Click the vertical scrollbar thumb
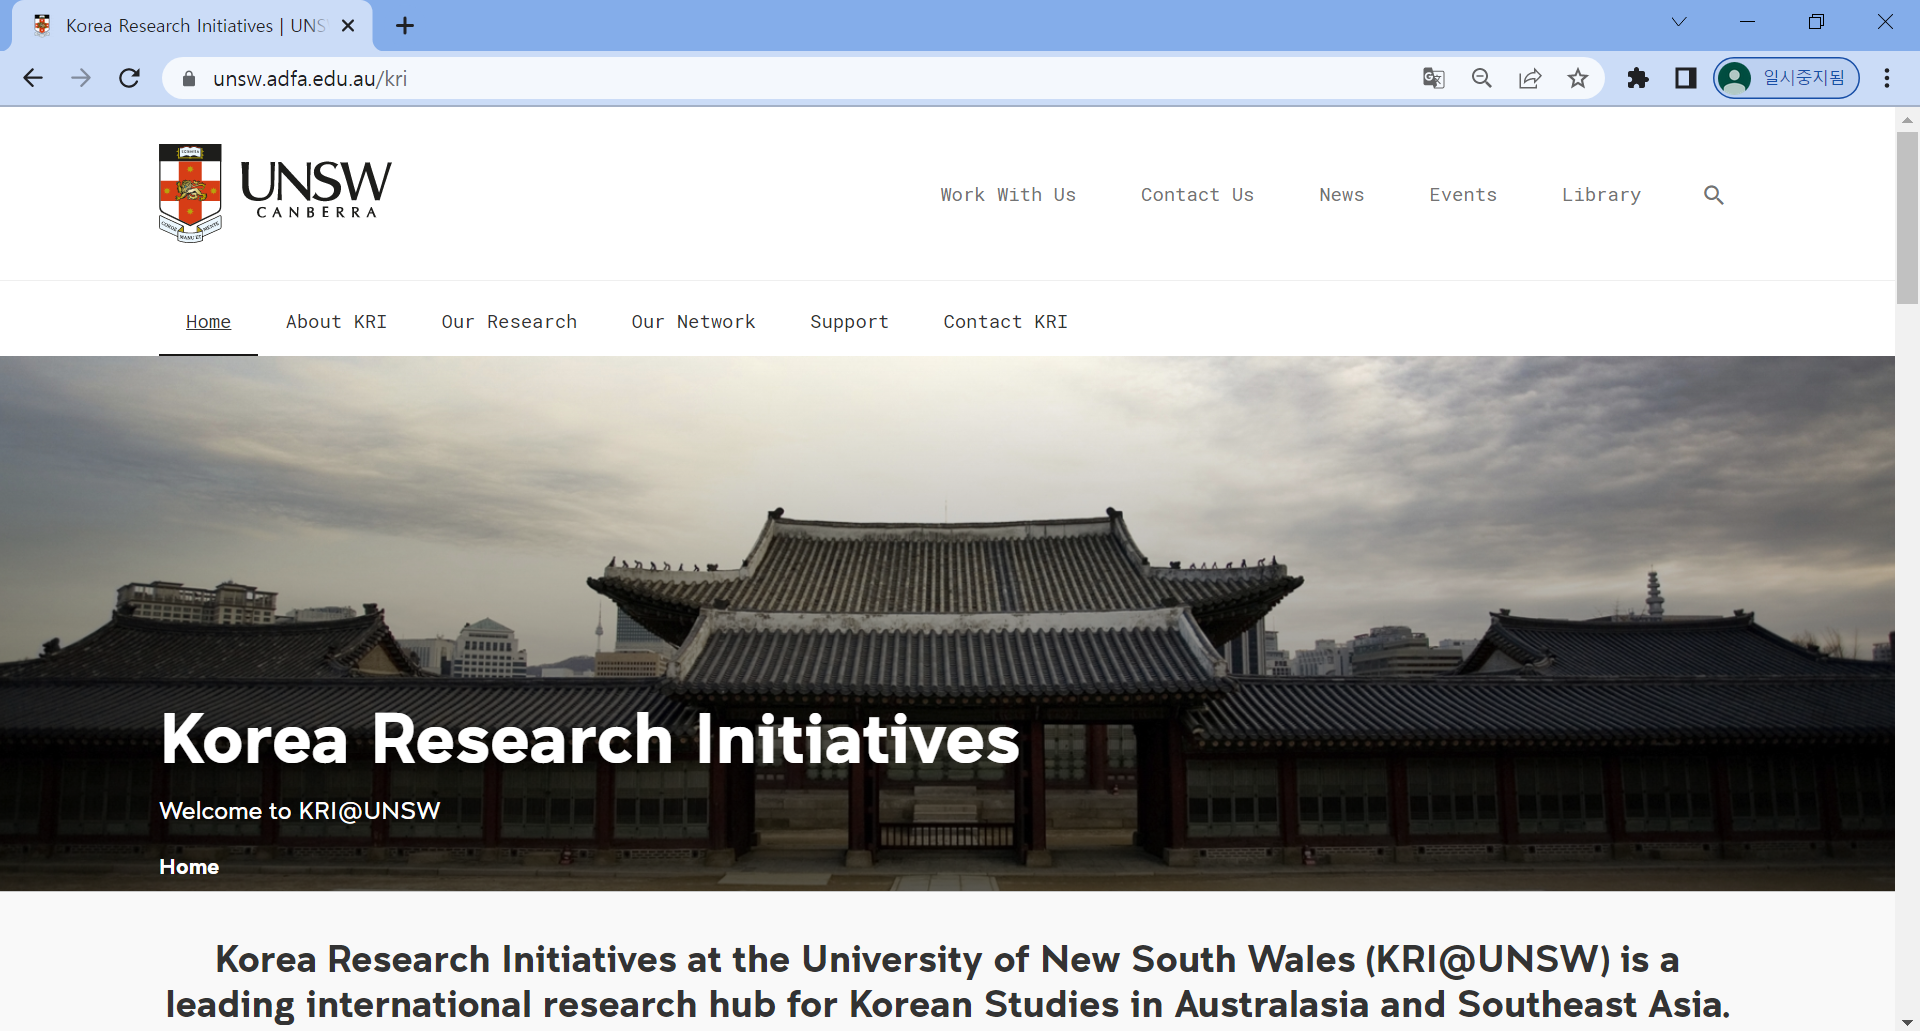Viewport: 1920px width, 1031px height. tap(1907, 218)
